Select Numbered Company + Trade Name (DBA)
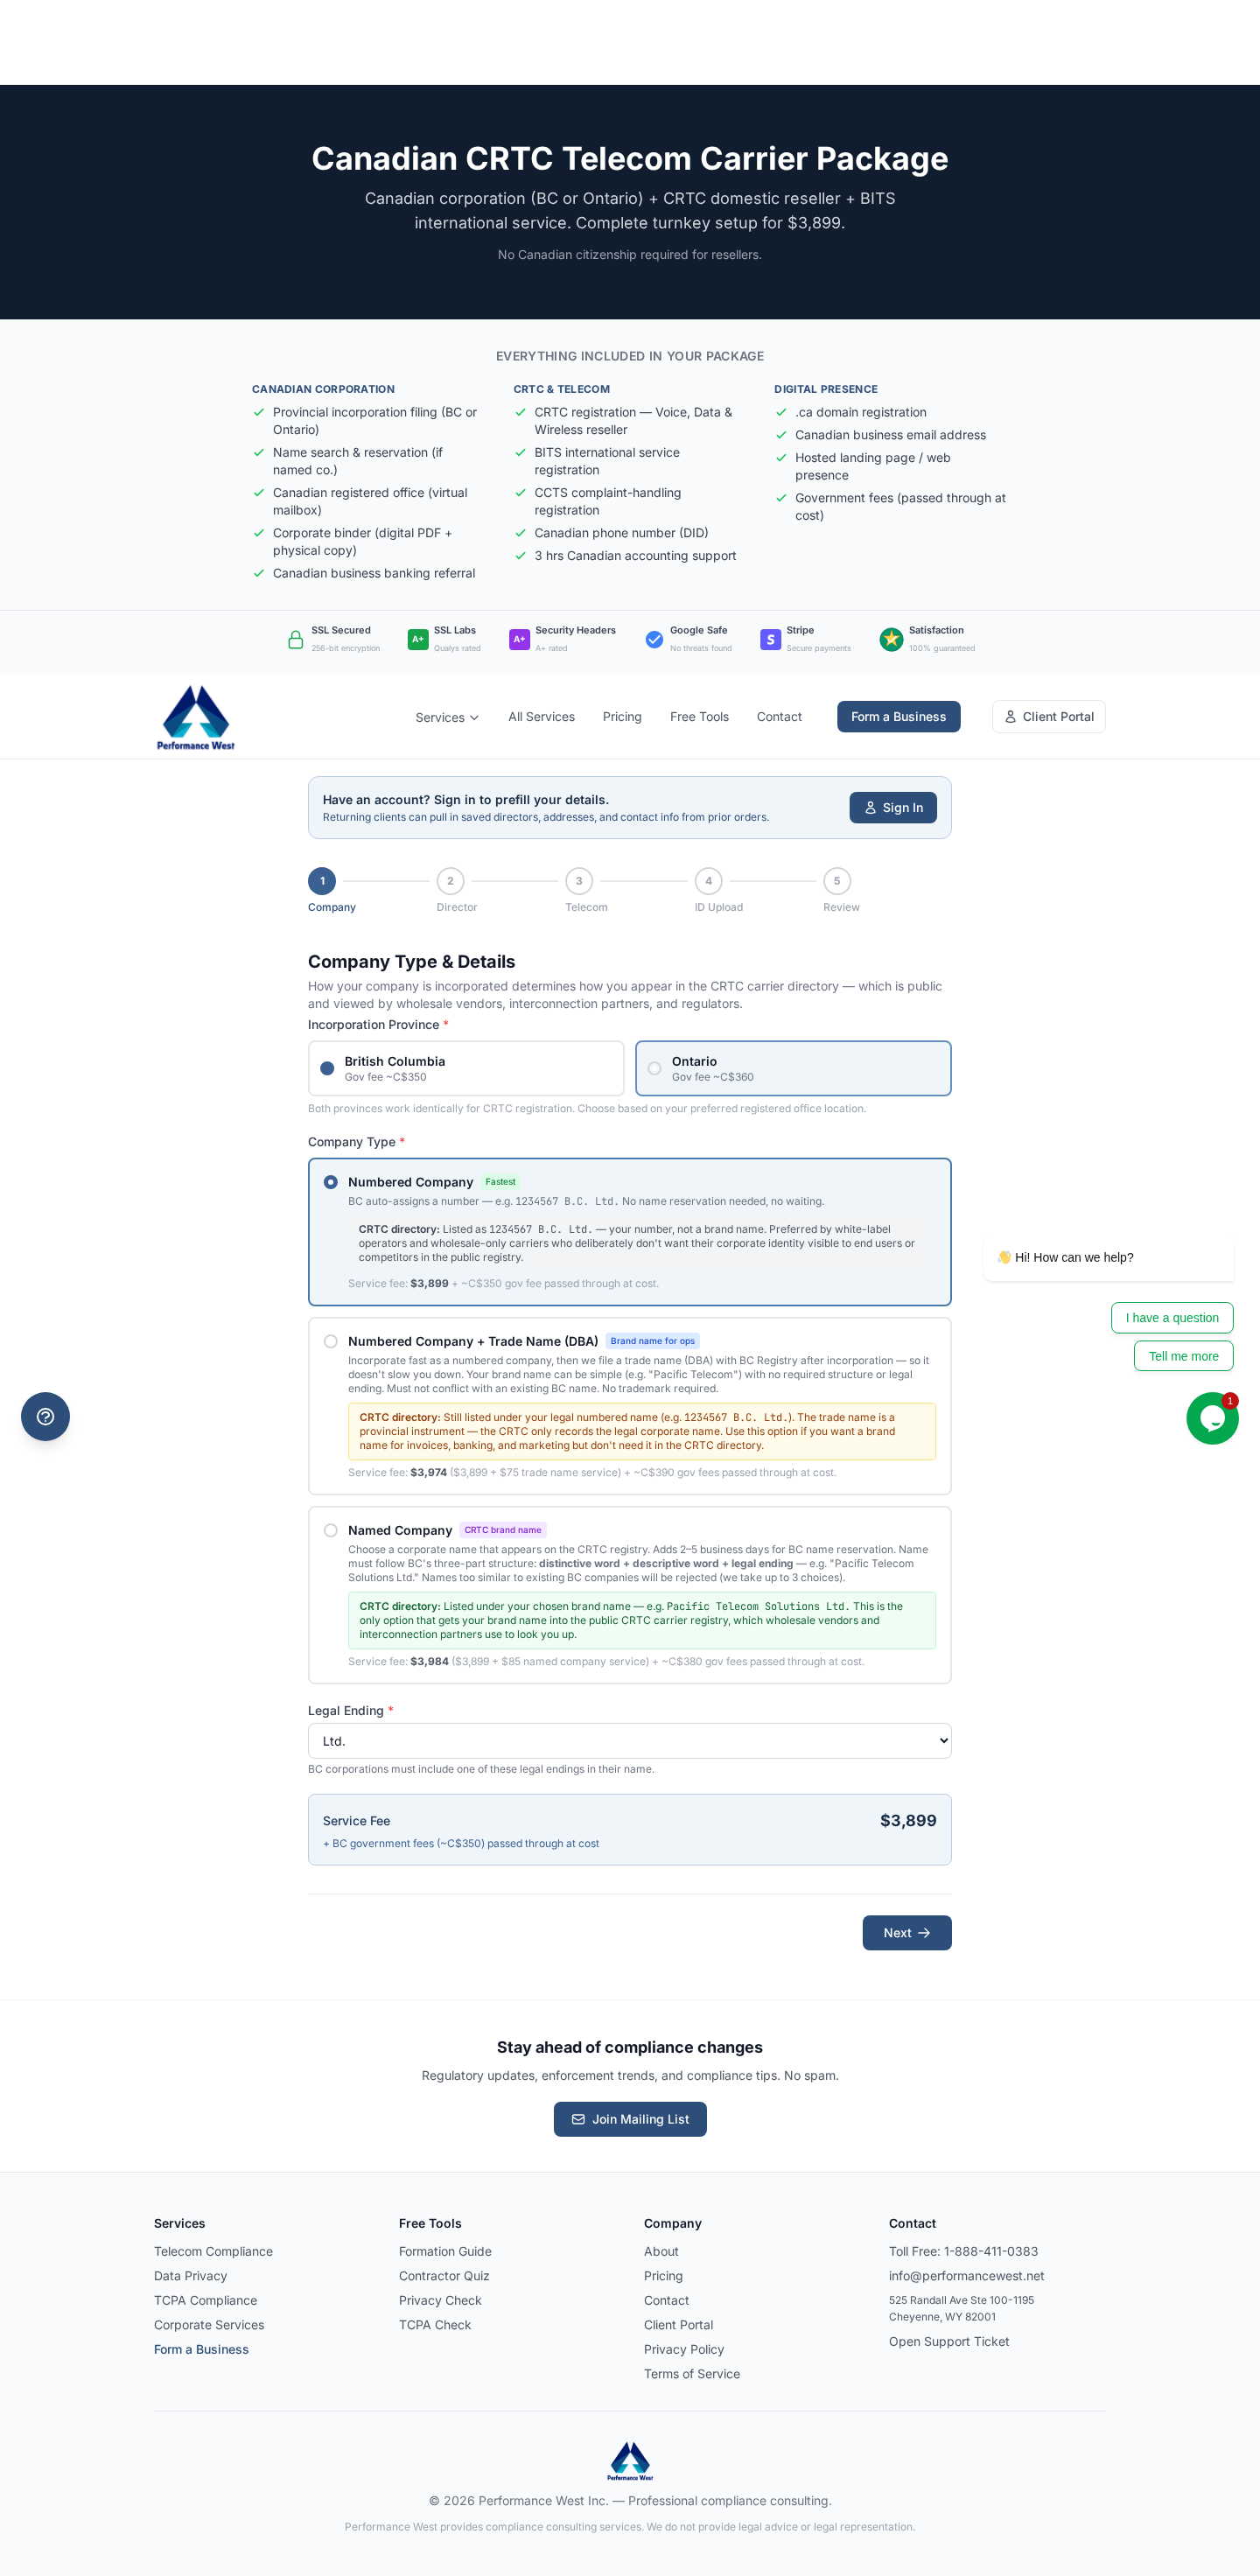This screenshot has width=1260, height=2576. pos(331,1341)
